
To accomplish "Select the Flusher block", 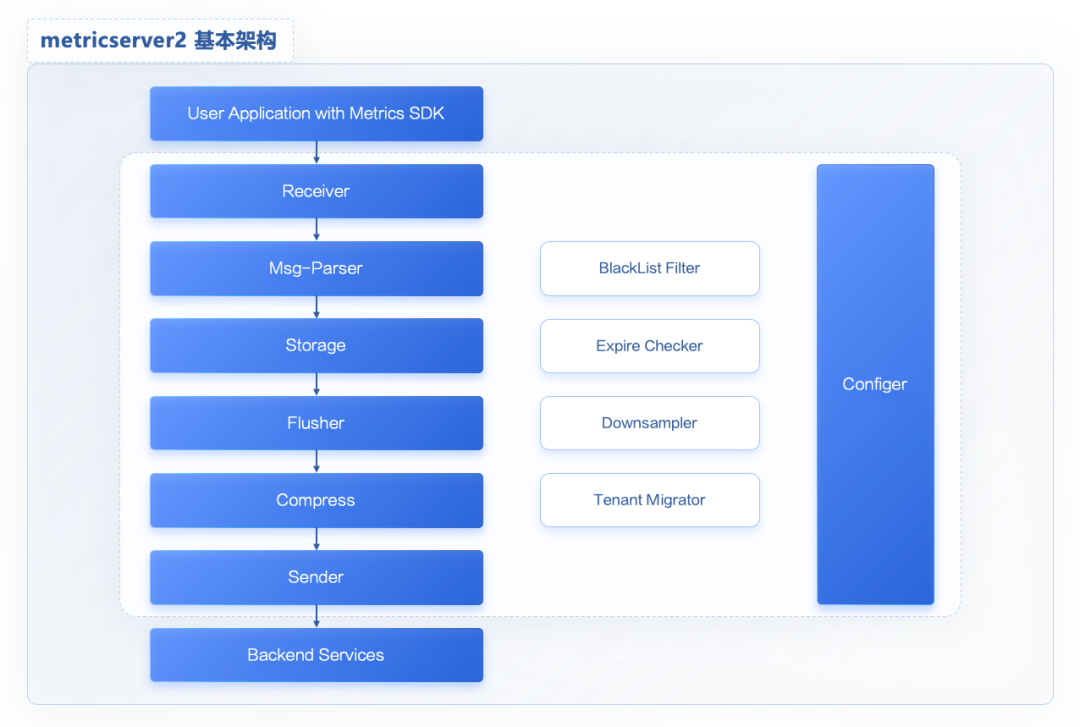I will tap(316, 423).
